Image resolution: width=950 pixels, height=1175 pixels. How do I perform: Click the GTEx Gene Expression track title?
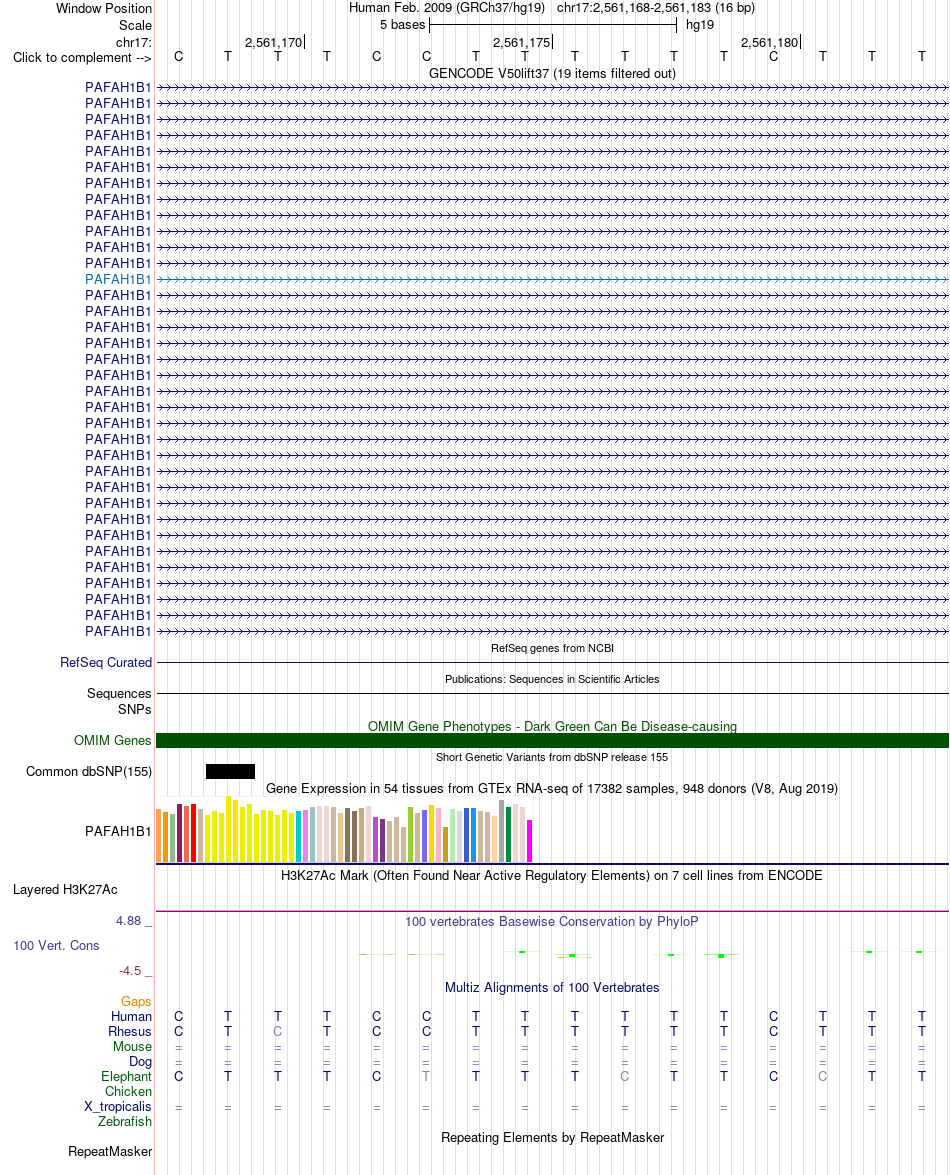(x=552, y=788)
